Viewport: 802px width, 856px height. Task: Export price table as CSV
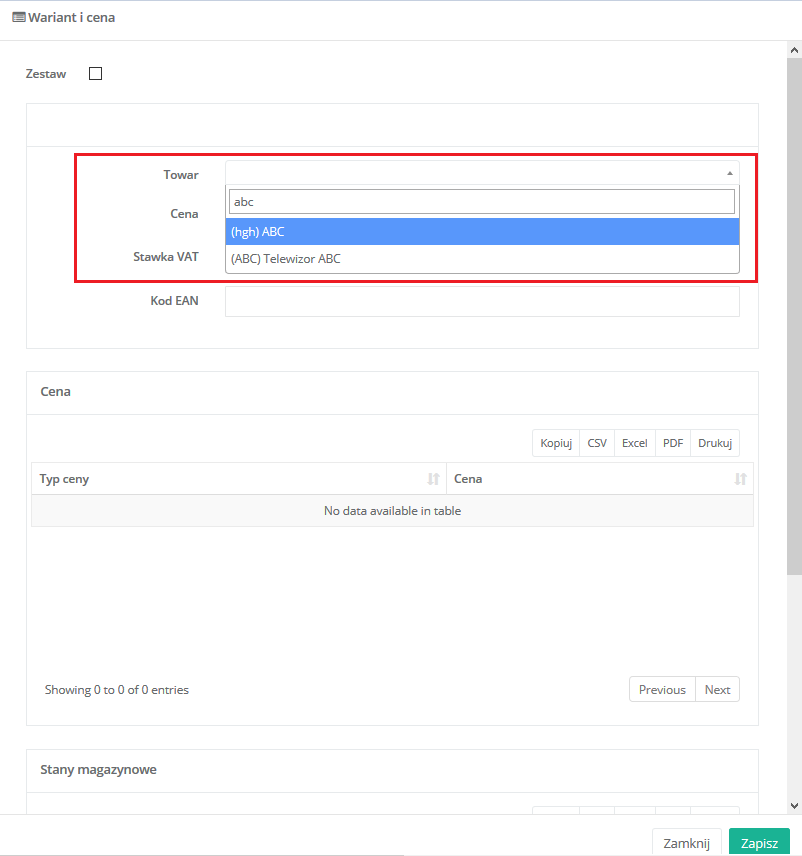pos(597,443)
